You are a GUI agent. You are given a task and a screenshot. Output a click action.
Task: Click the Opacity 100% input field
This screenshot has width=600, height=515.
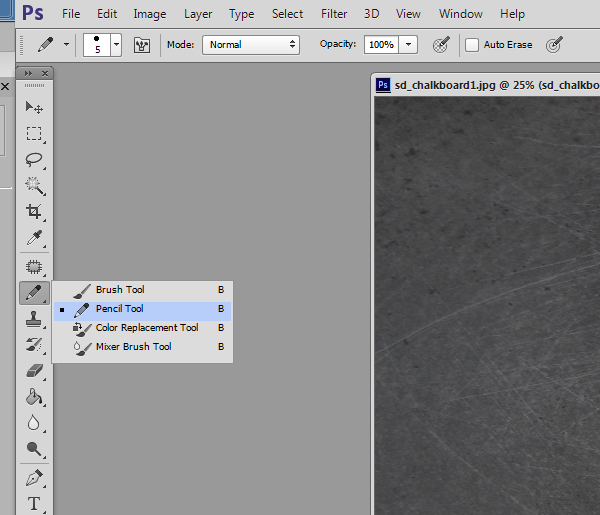click(x=380, y=45)
